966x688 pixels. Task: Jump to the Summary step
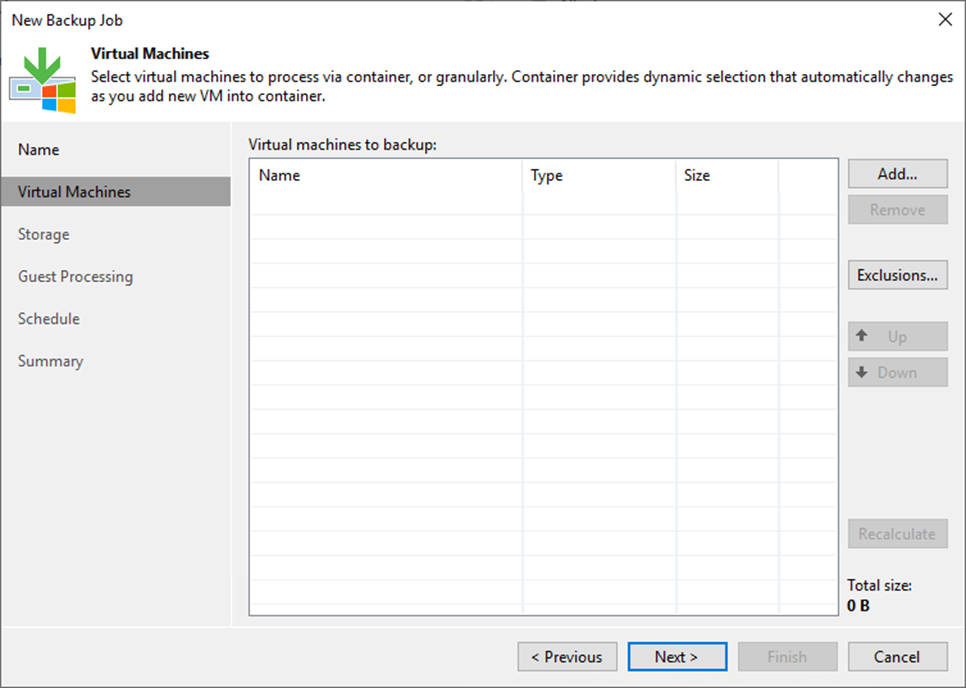pos(50,361)
